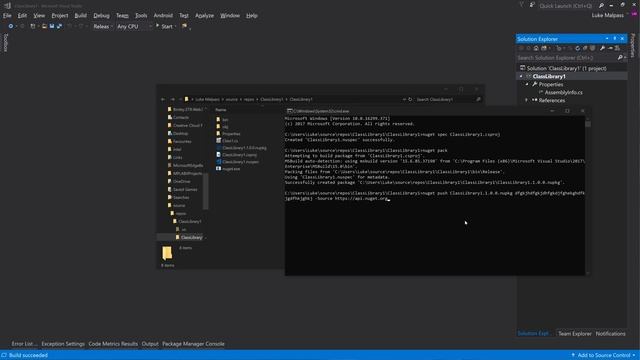Click the Solution Explorer Back icon

pyautogui.click(x=521, y=48)
